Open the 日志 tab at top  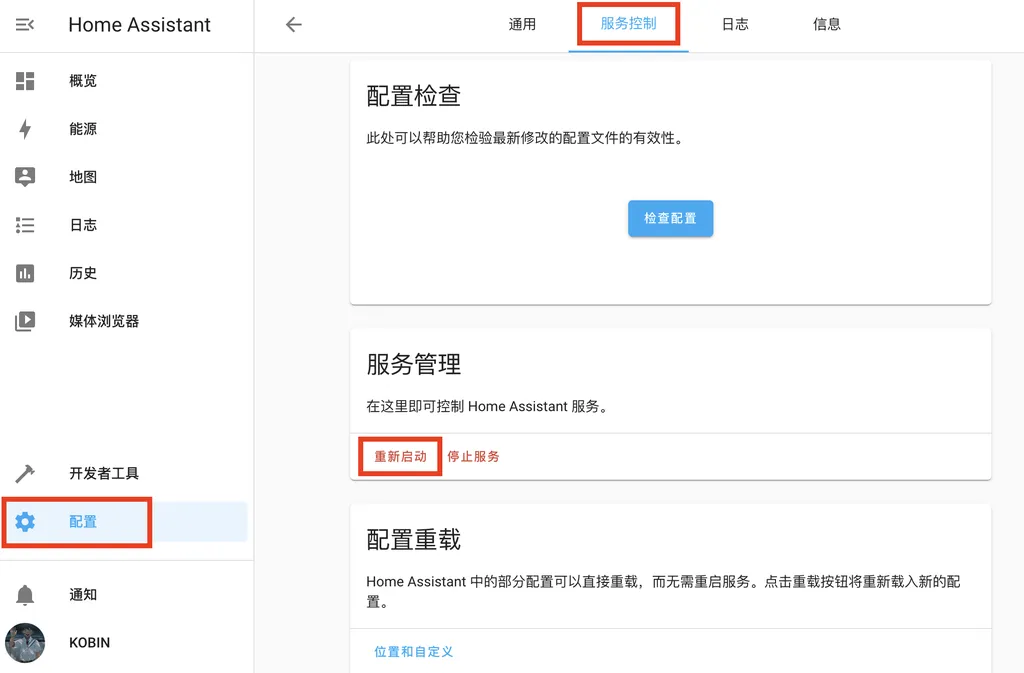(735, 24)
